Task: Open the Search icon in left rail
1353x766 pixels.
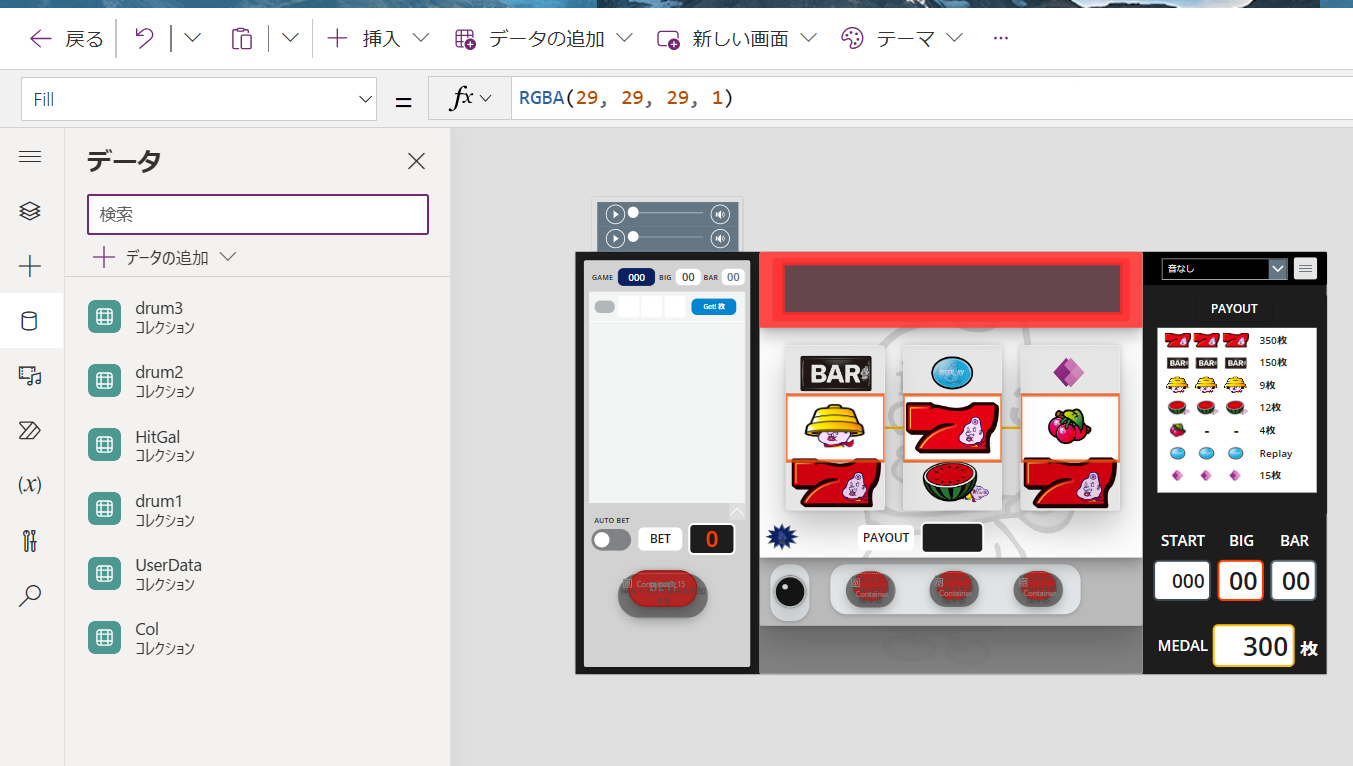Action: pos(30,595)
